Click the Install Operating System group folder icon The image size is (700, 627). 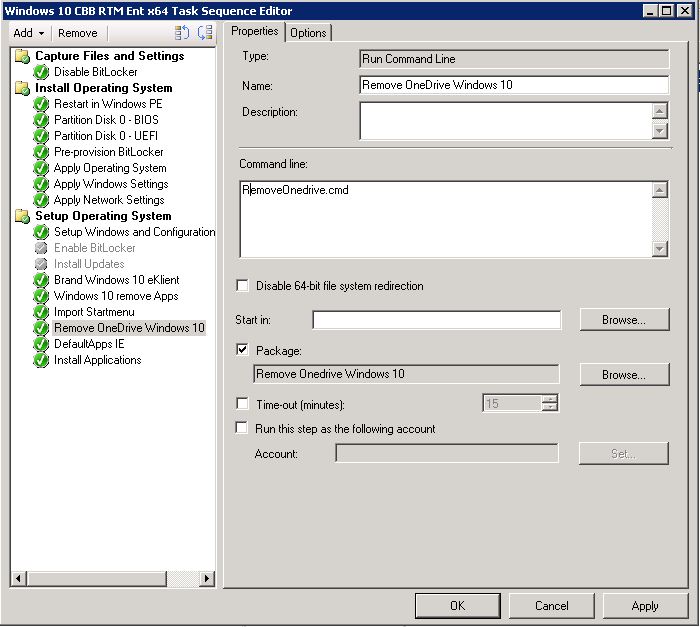point(23,88)
